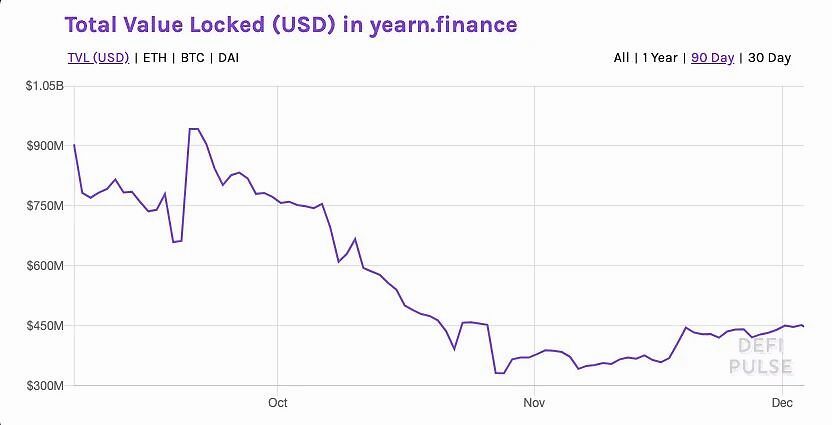Click the $750M y-axis label
The image size is (832, 425).
pyautogui.click(x=44, y=206)
